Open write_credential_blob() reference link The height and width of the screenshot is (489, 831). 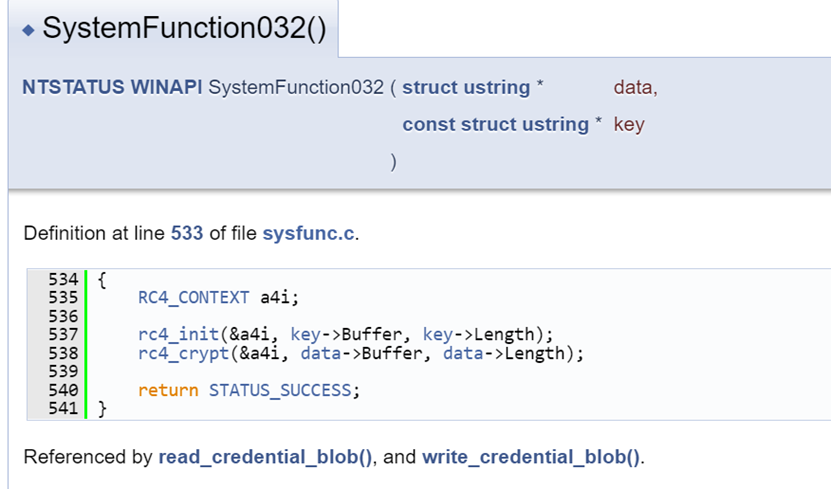click(x=531, y=457)
